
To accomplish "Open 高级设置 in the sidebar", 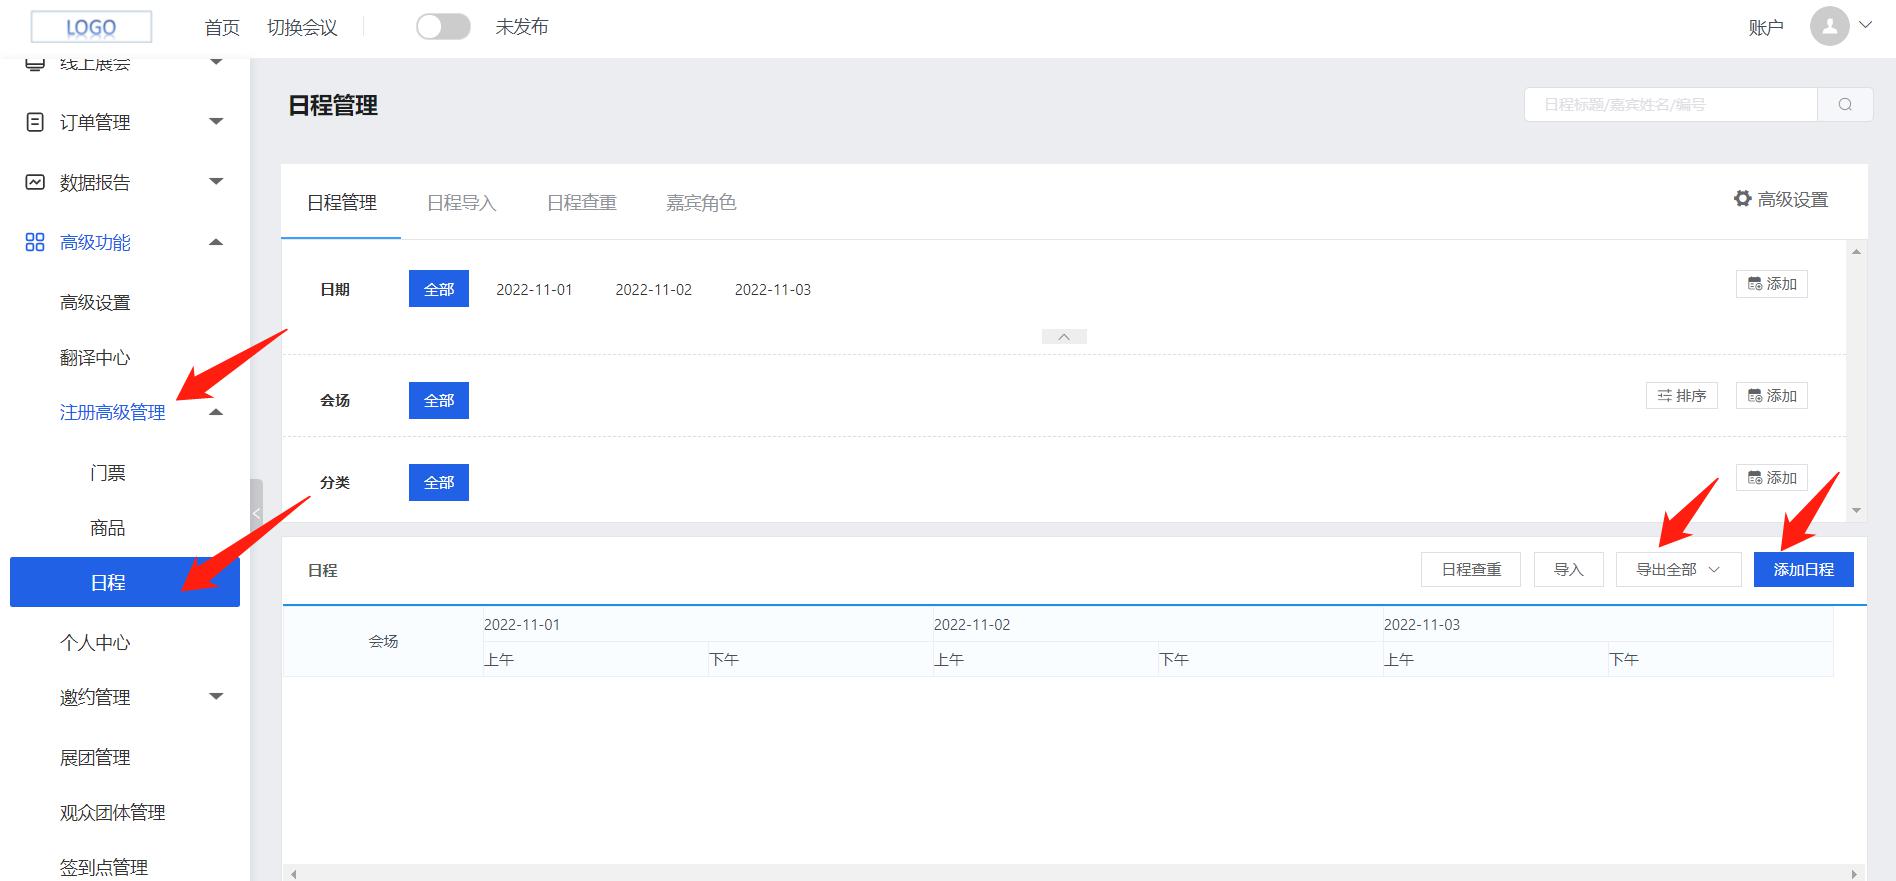I will [x=95, y=302].
